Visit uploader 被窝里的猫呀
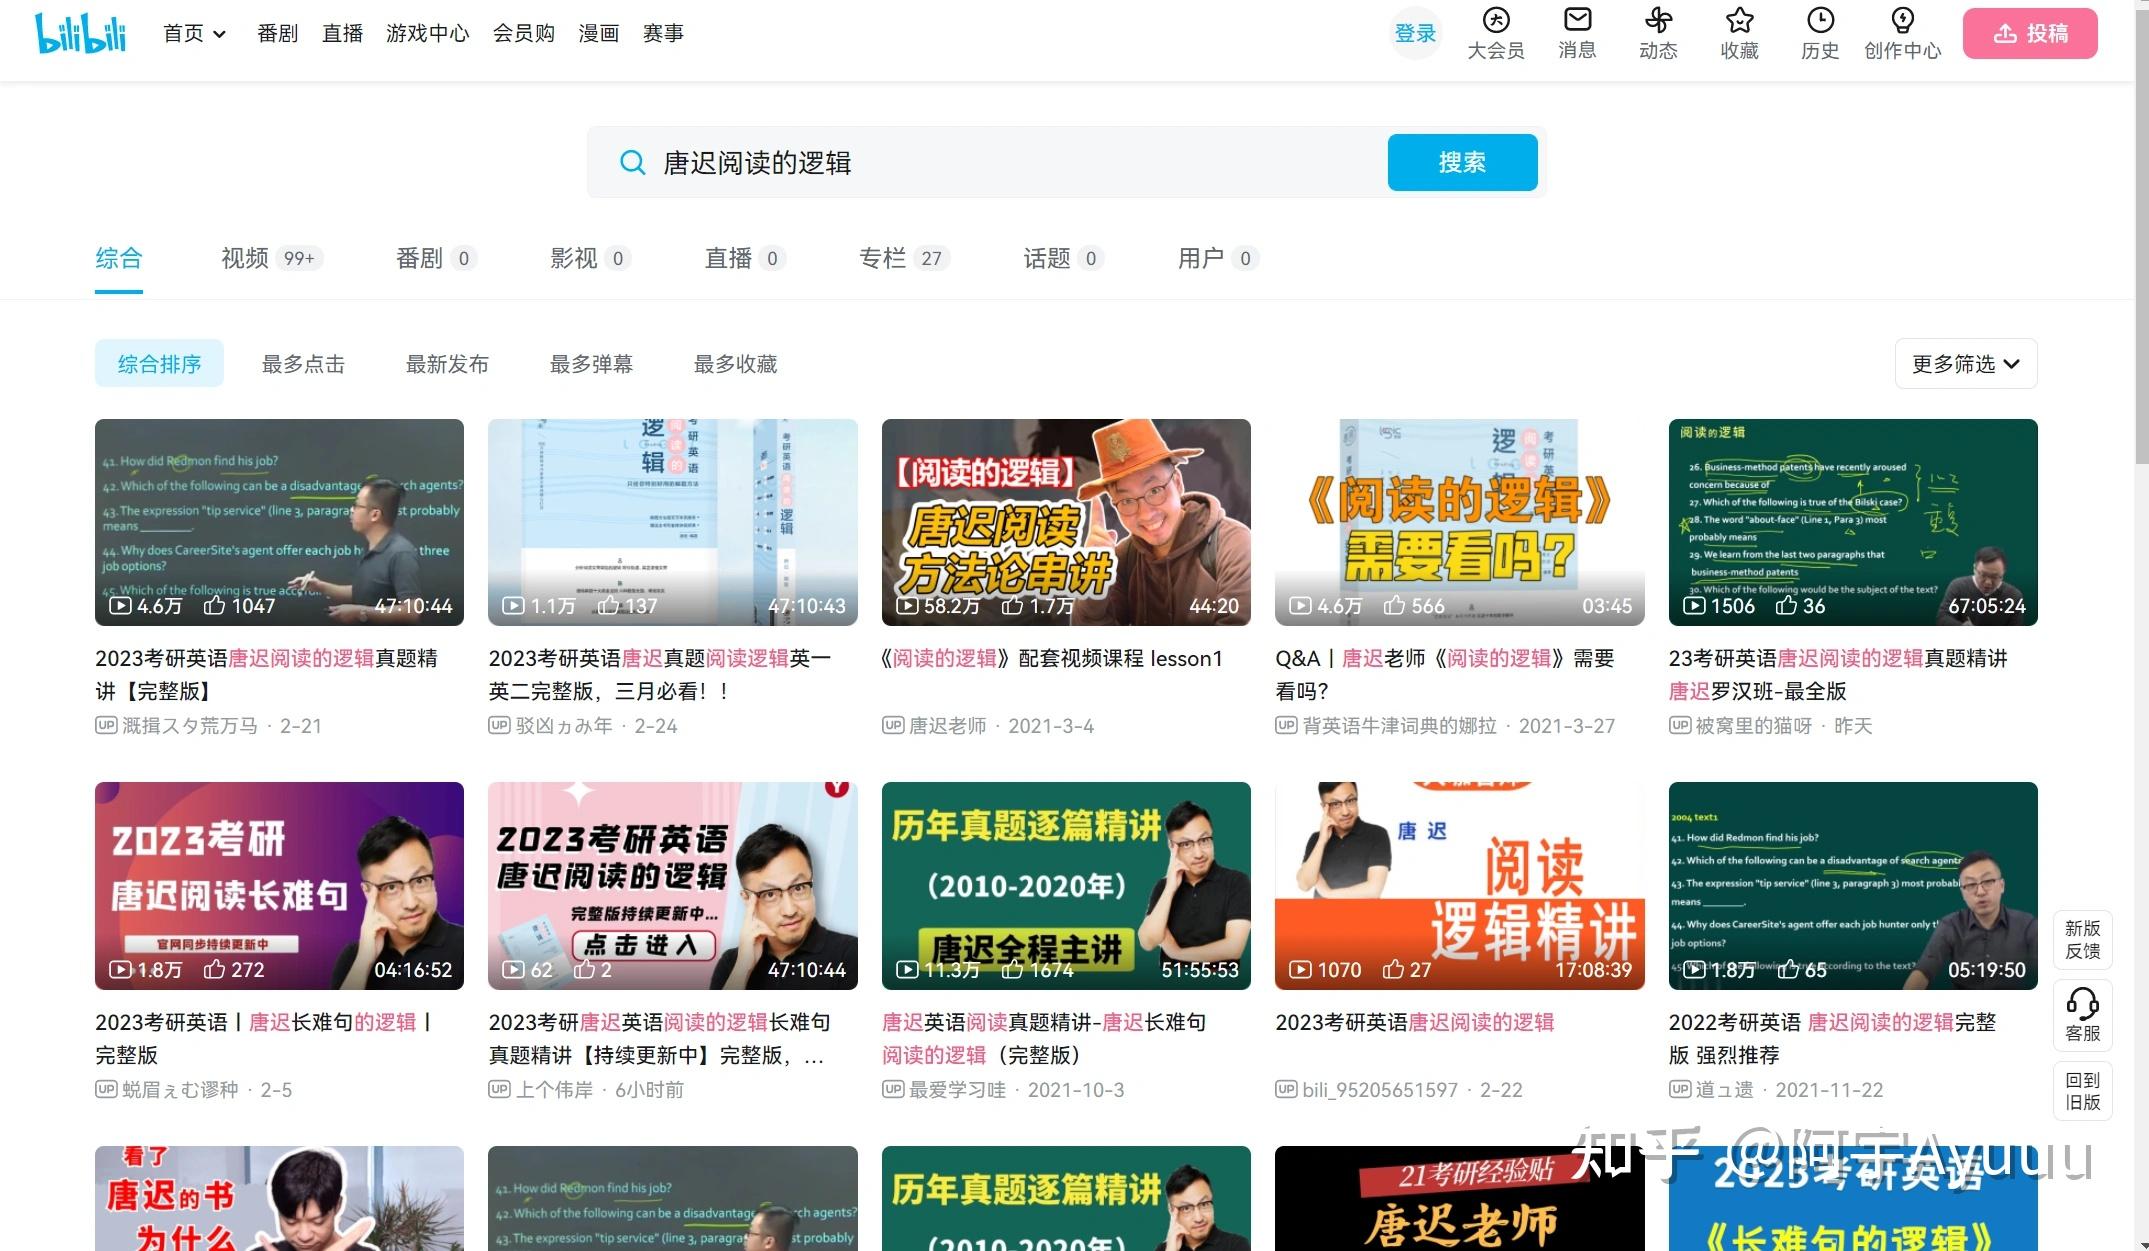Screen dimensions: 2149x1251 pos(1753,725)
